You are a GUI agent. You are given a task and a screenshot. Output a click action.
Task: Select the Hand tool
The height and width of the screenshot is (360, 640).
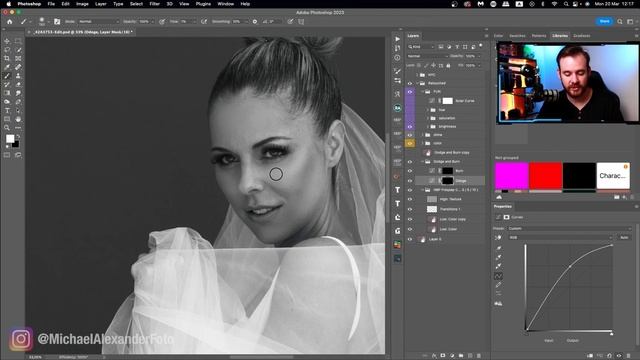pyautogui.click(x=18, y=119)
